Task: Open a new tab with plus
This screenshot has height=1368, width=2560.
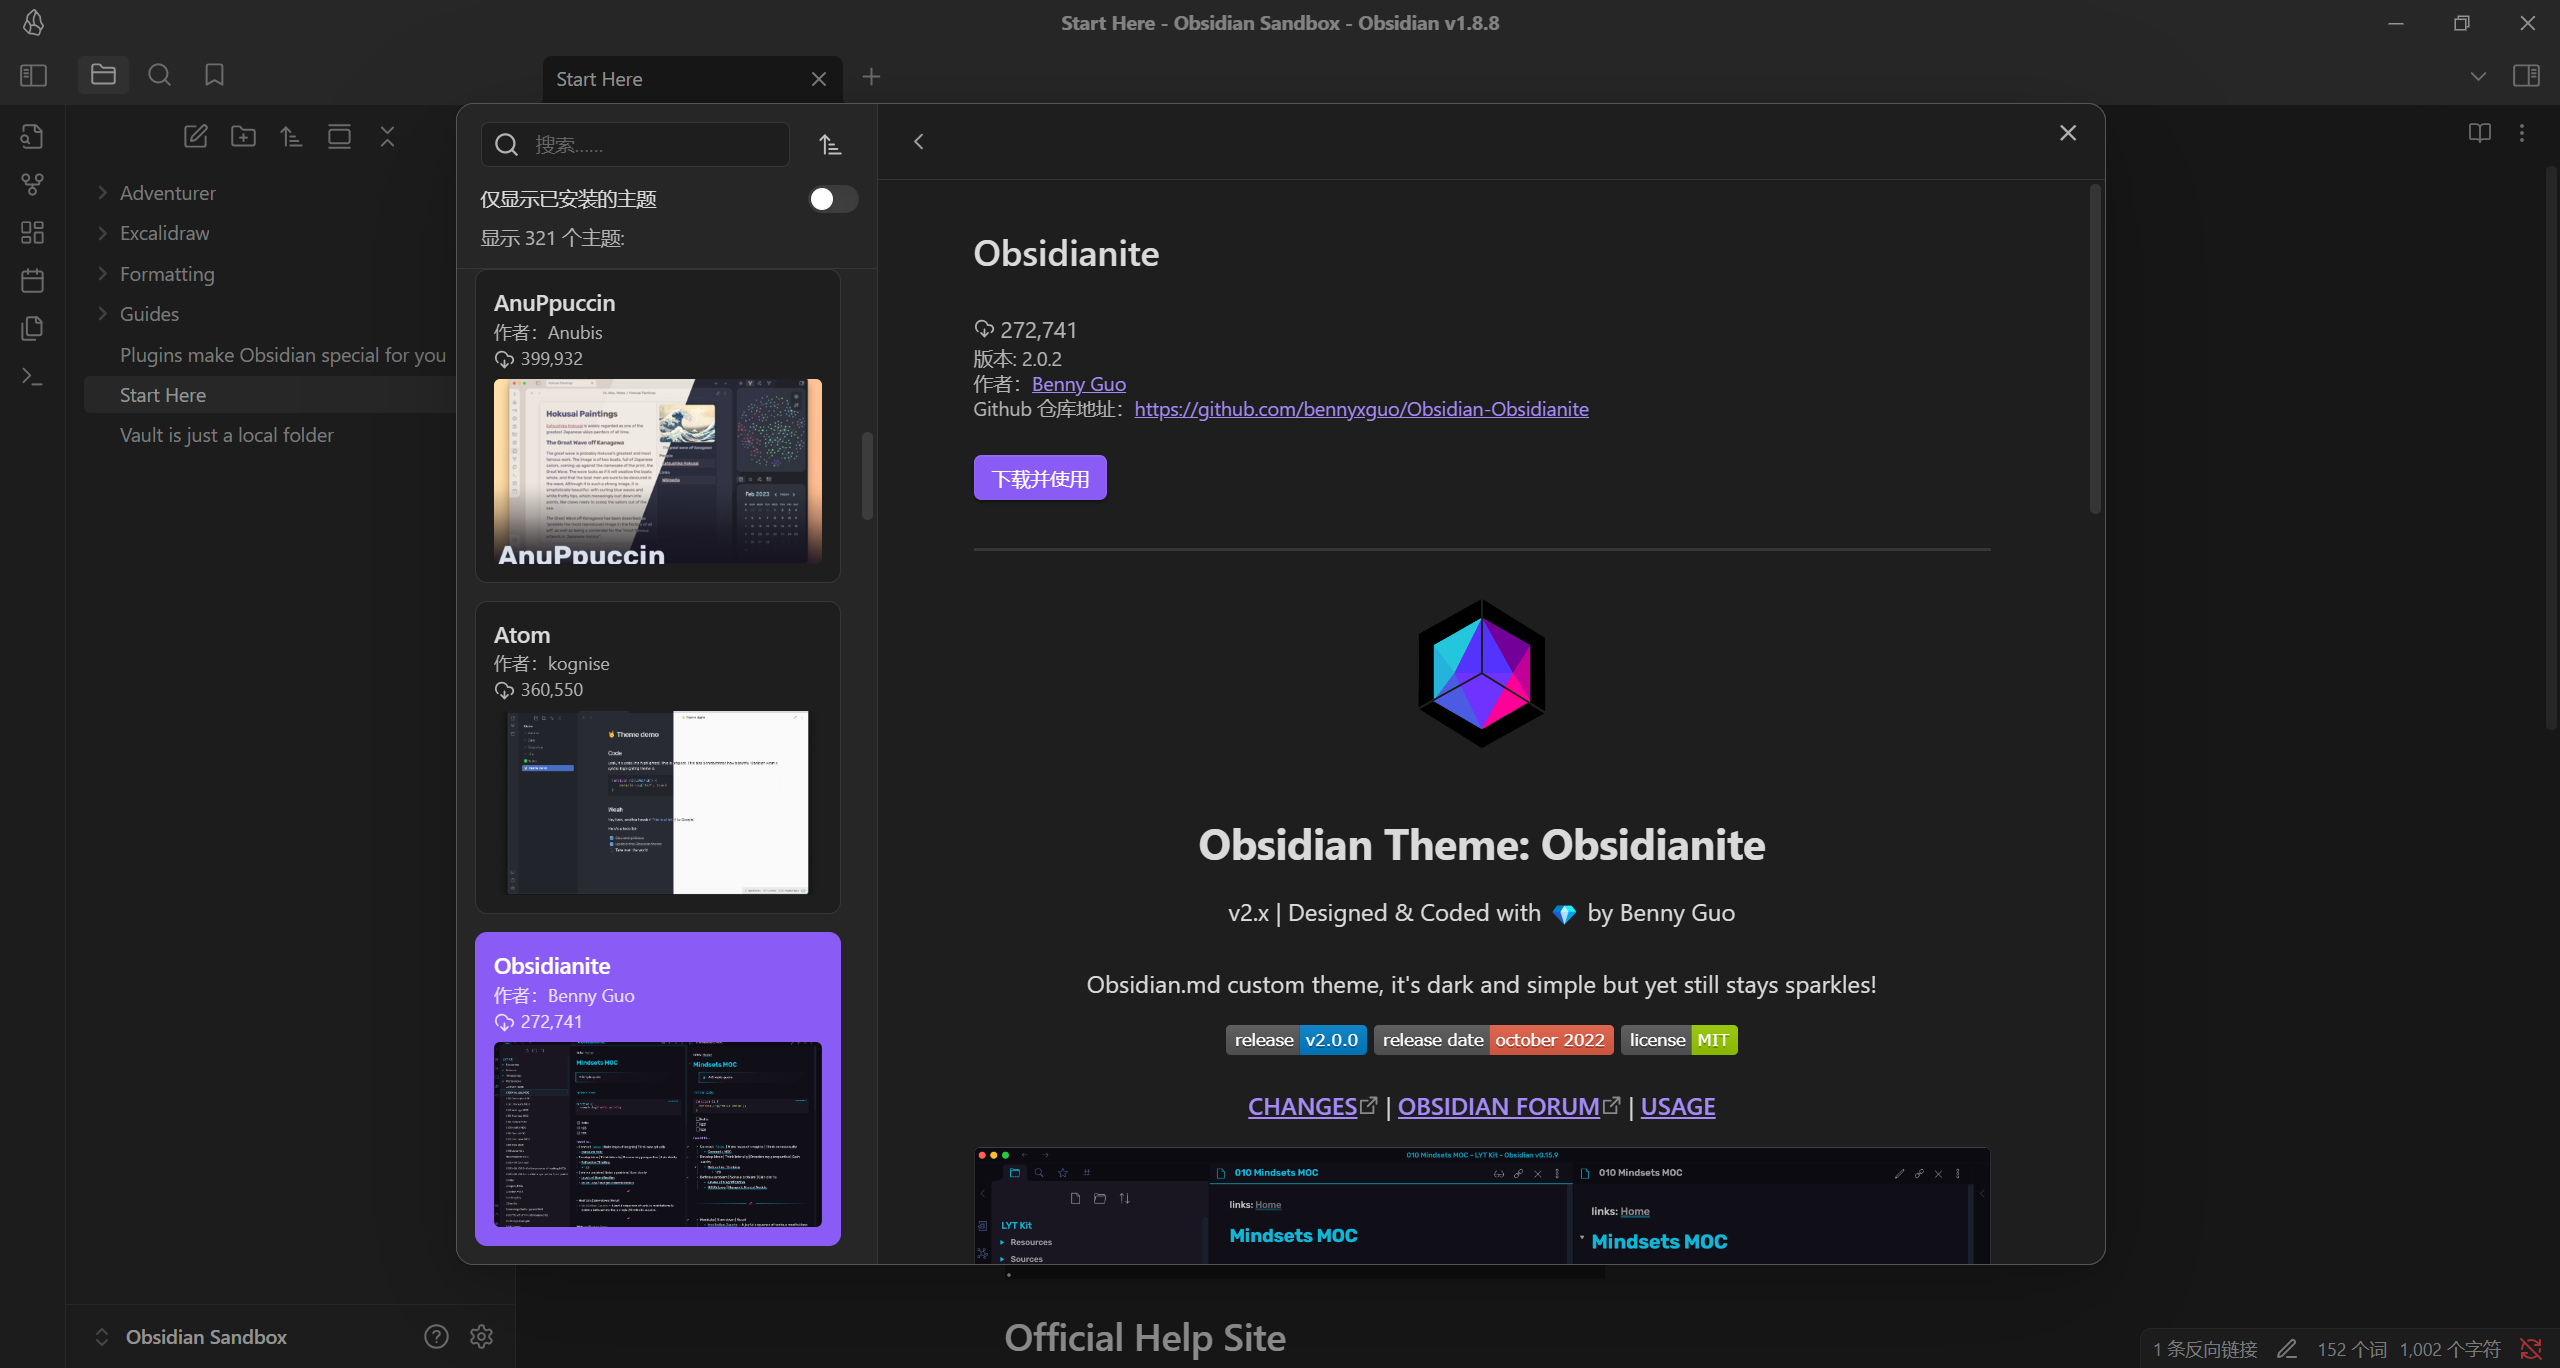Action: [x=871, y=77]
